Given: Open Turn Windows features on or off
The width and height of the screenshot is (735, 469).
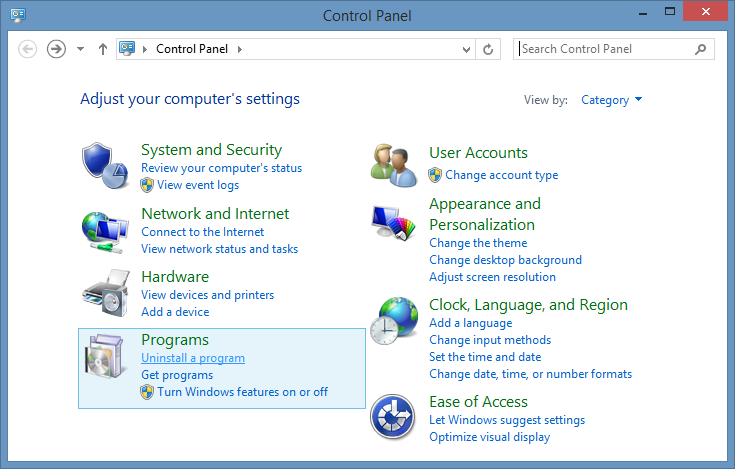Looking at the screenshot, I should pyautogui.click(x=242, y=392).
